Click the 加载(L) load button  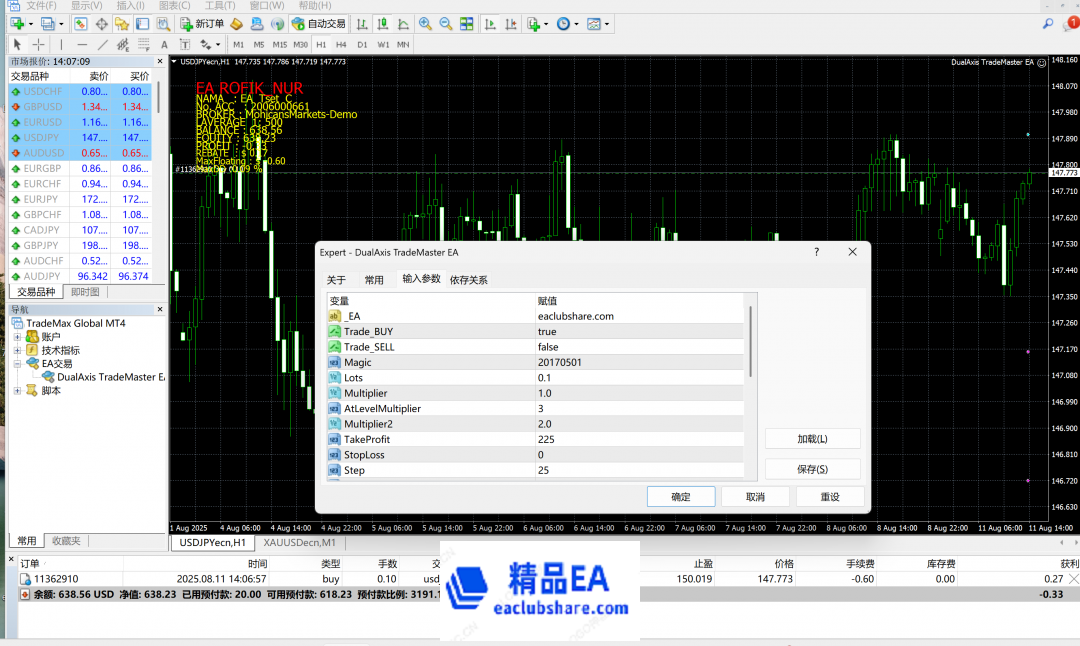pos(812,439)
